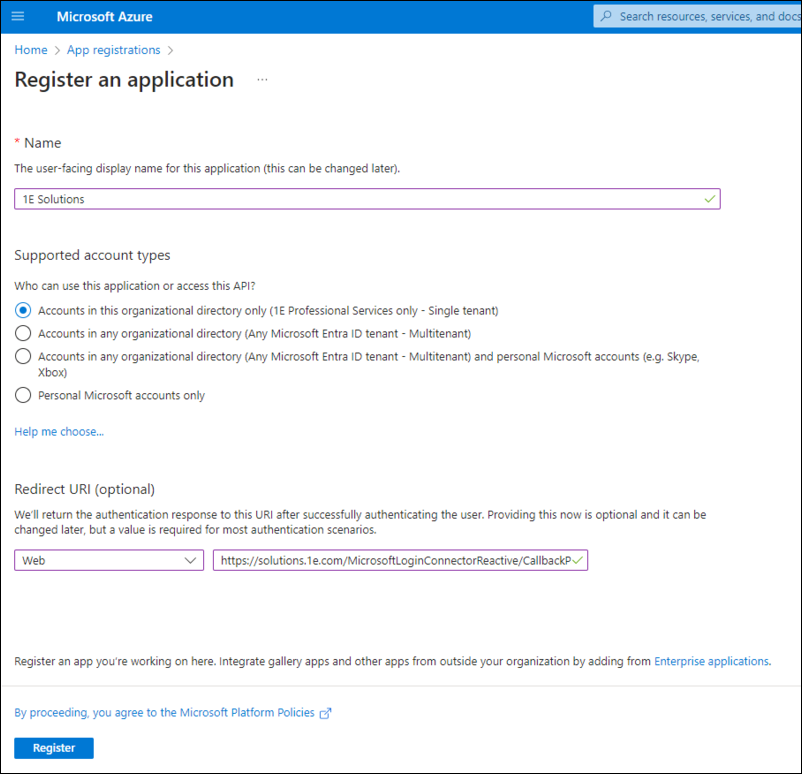Click the ellipsis next to Register an application
This screenshot has height=774, width=802.
click(262, 80)
